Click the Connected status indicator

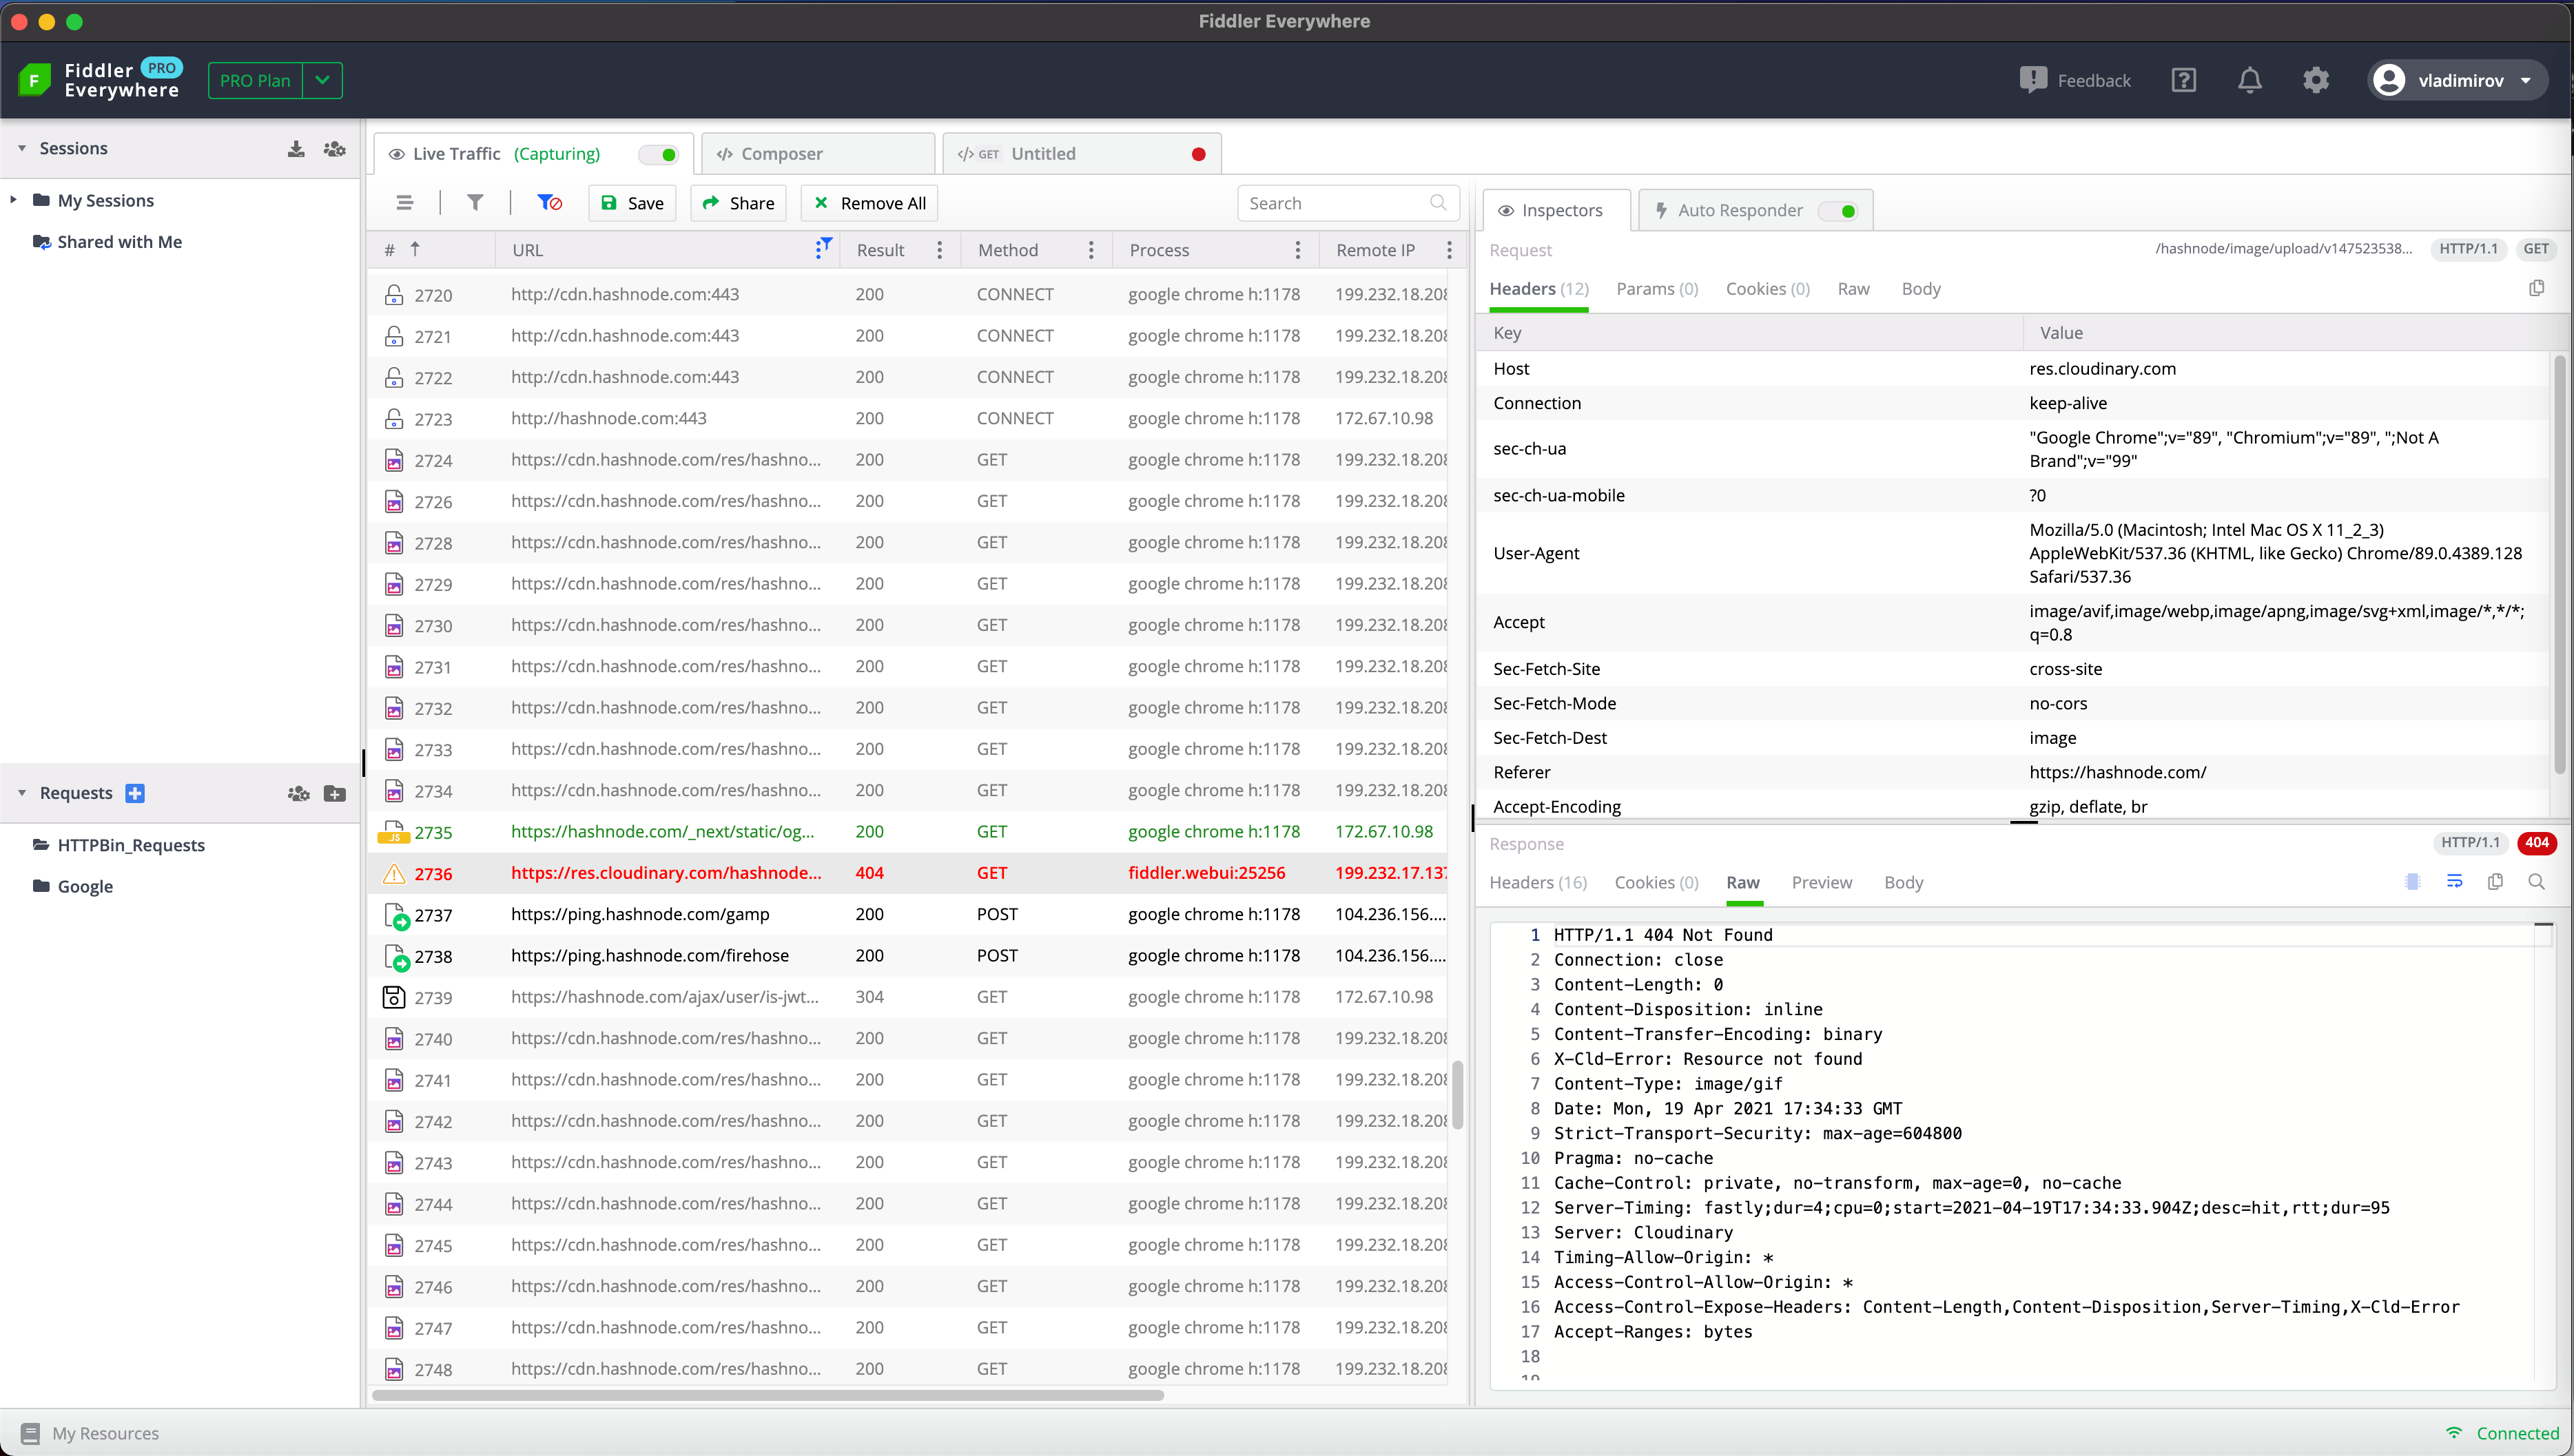pyautogui.click(x=2502, y=1433)
